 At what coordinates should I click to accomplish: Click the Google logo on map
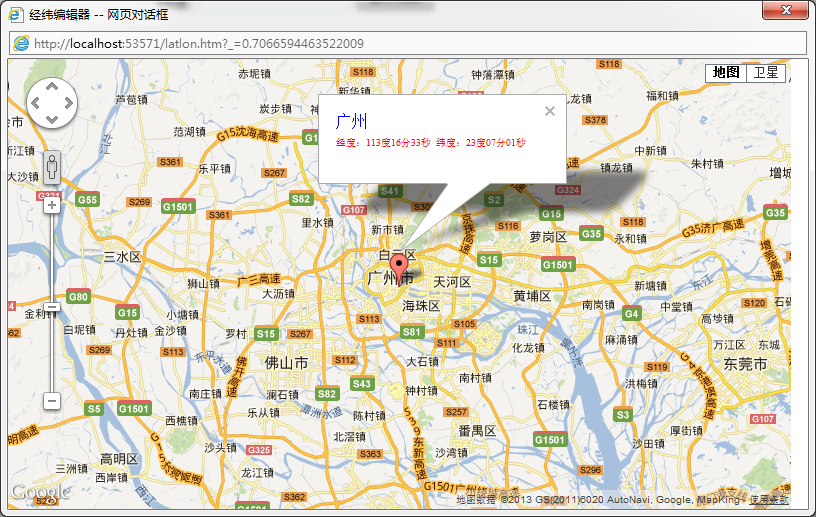tap(41, 491)
